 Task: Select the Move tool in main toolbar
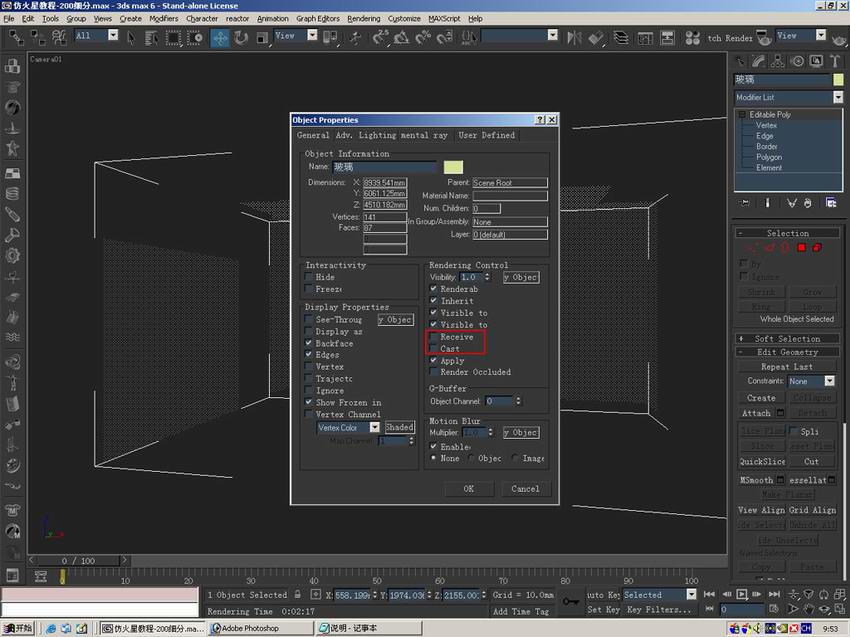tap(218, 37)
